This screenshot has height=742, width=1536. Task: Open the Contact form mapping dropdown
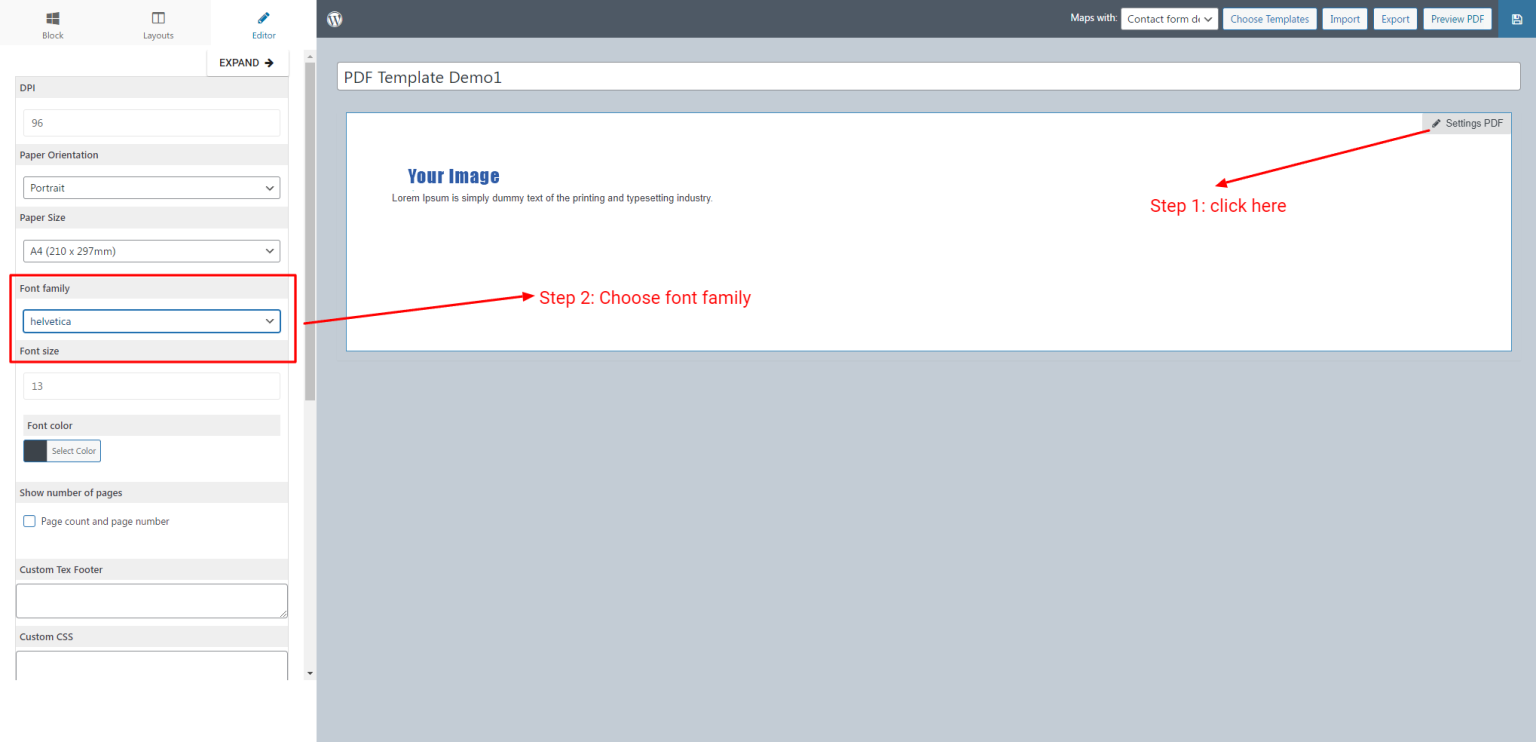tap(1168, 18)
